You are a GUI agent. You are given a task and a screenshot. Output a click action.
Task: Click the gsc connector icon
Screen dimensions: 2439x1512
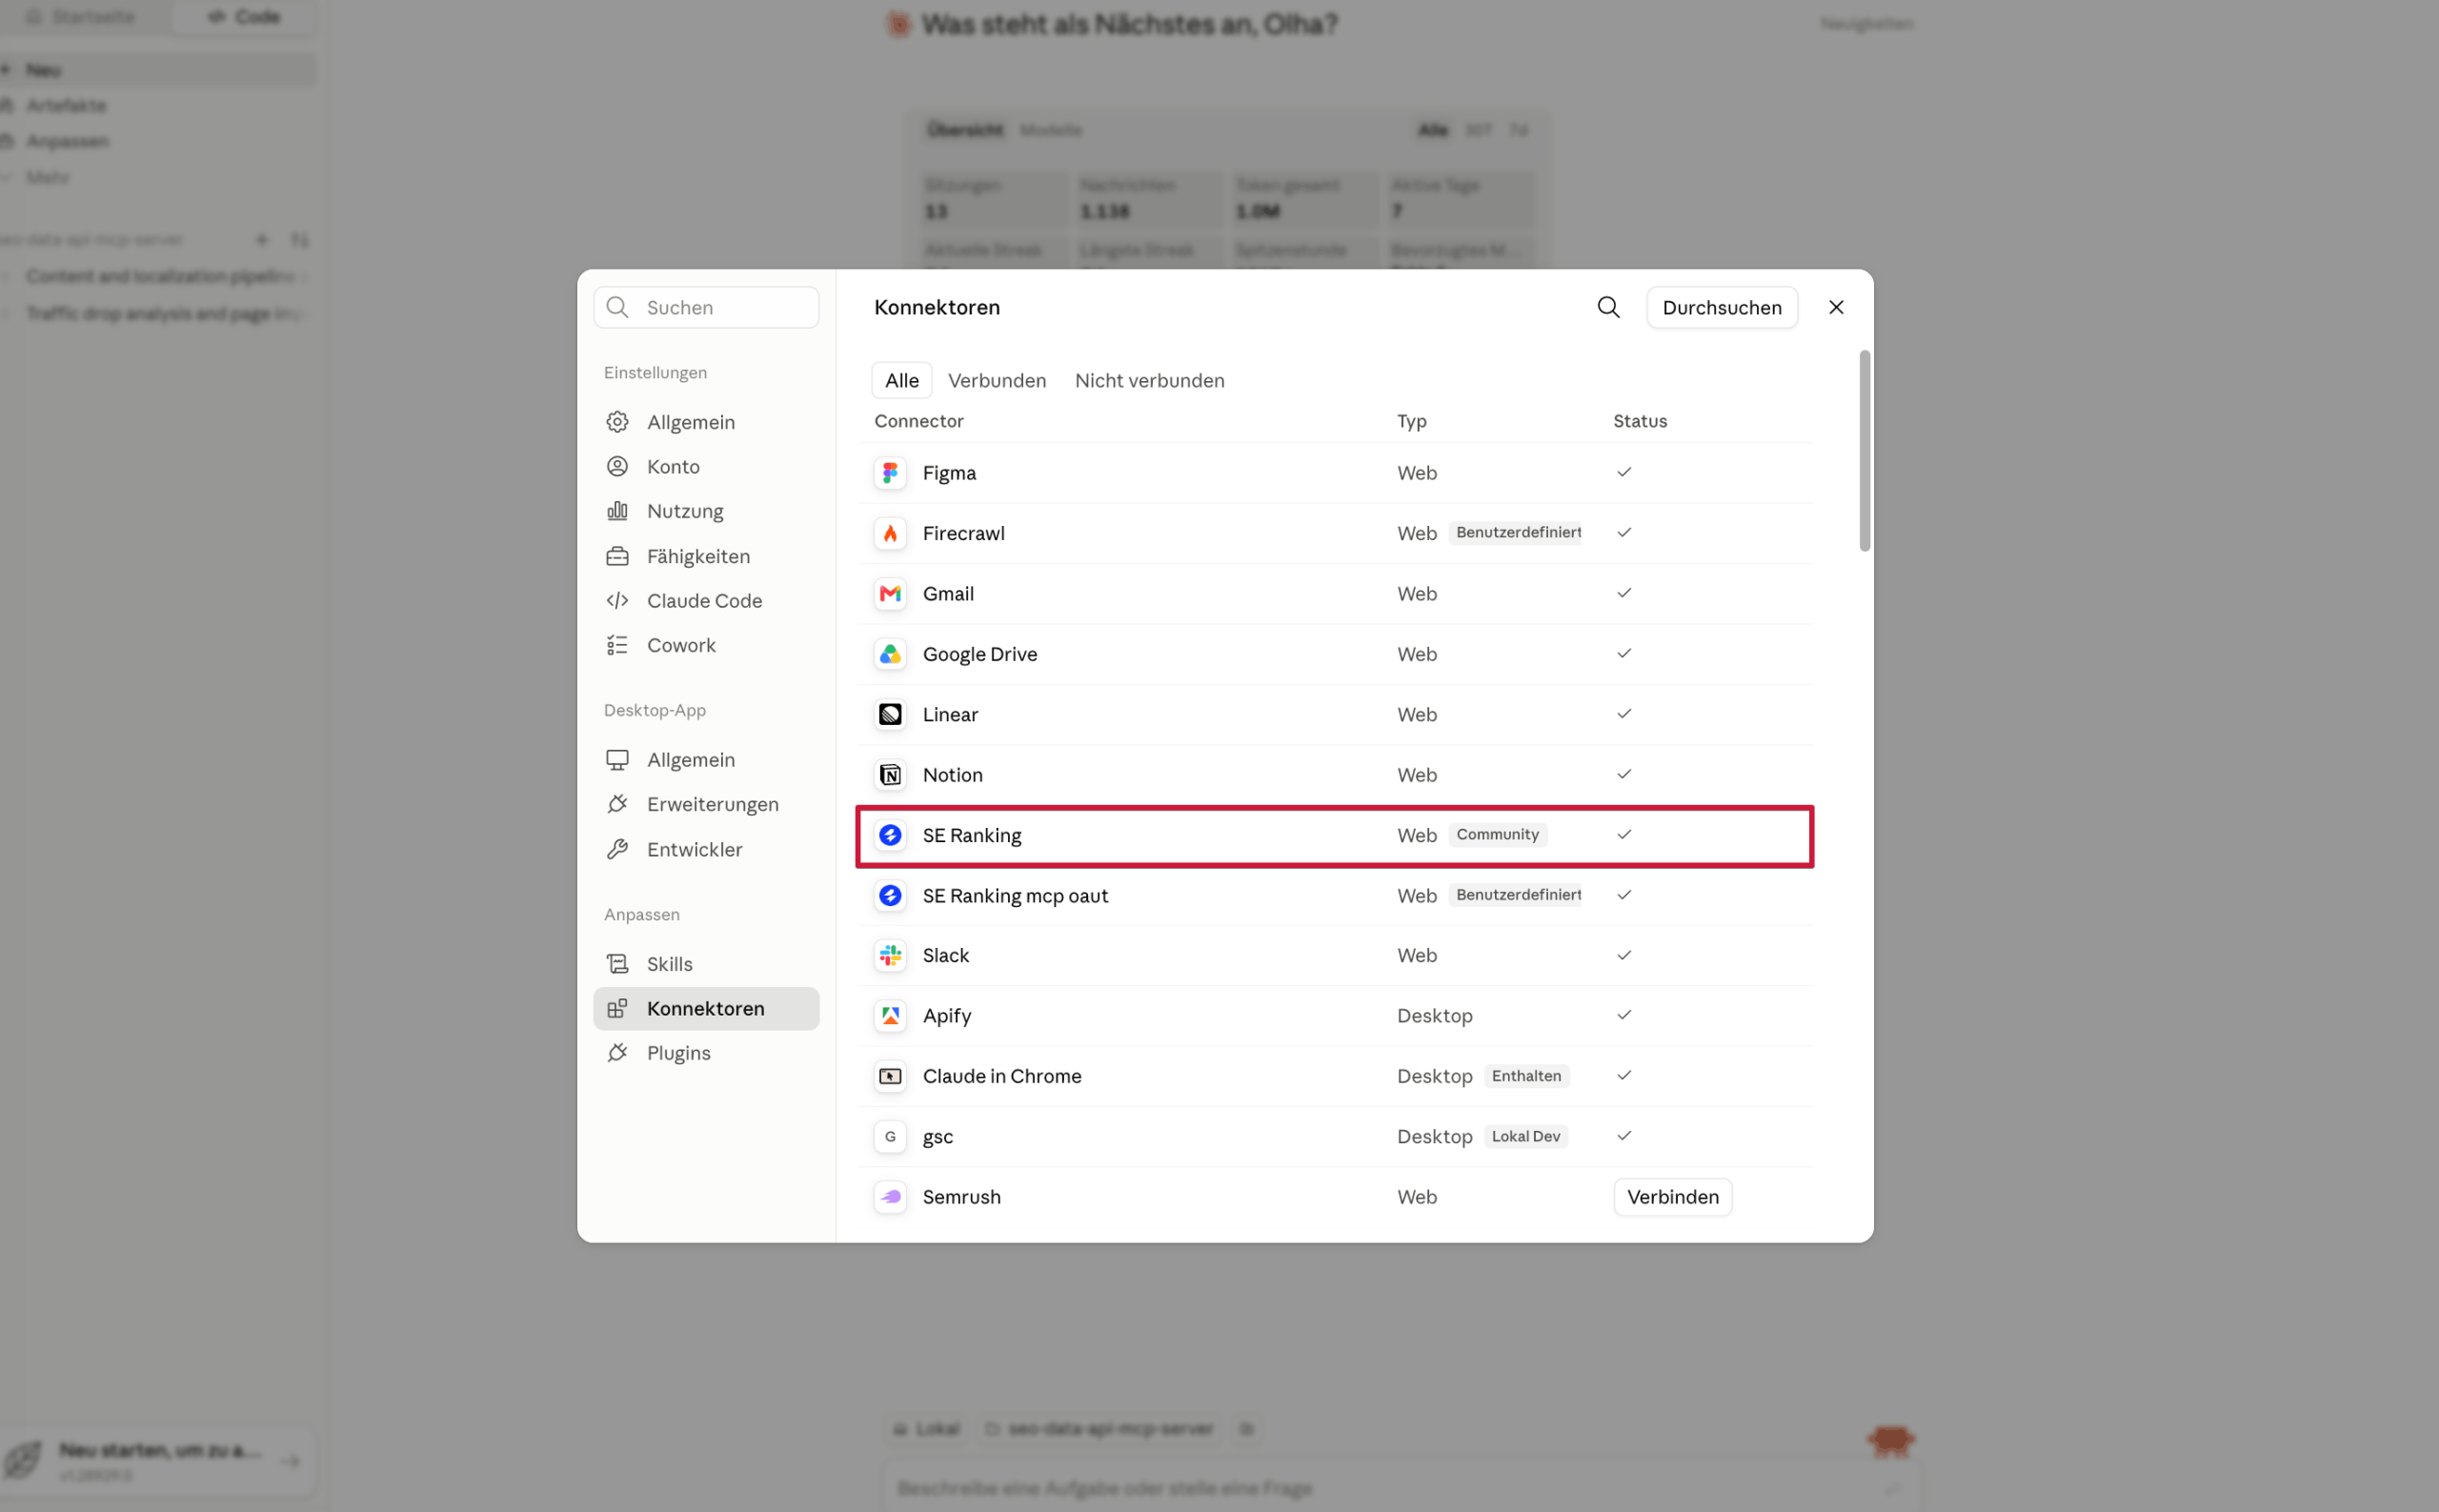pyautogui.click(x=890, y=1136)
